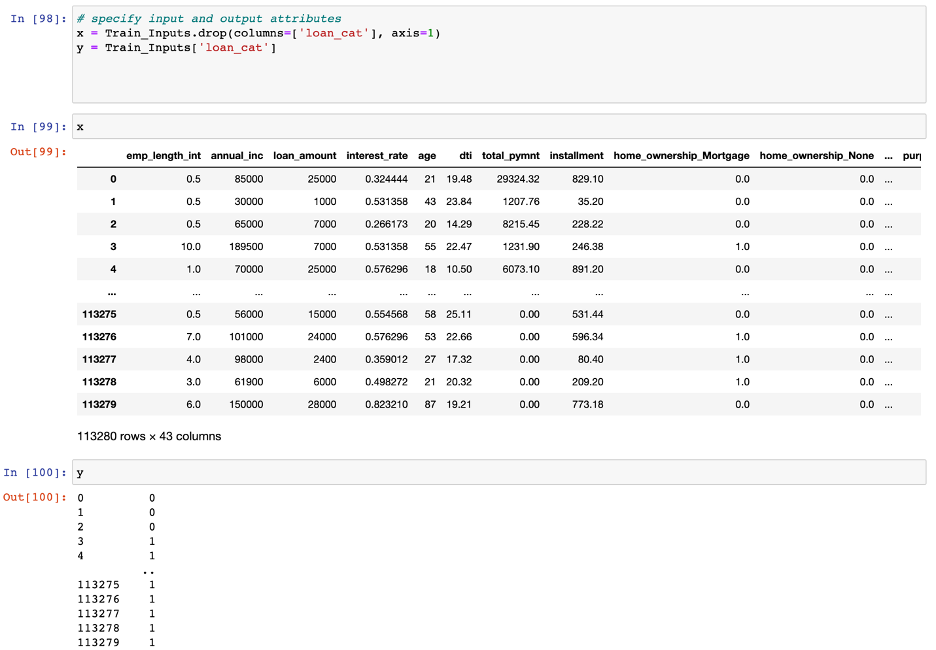Image resolution: width=936 pixels, height=650 pixels.
Task: Click the installment column header
Action: click(x=579, y=155)
